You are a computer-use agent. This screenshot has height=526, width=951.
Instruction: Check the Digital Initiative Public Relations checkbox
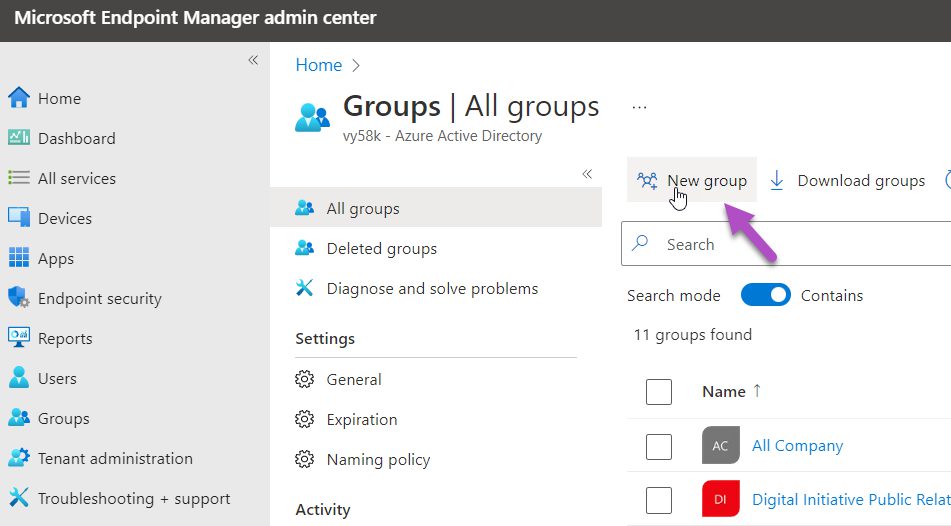tap(659, 501)
